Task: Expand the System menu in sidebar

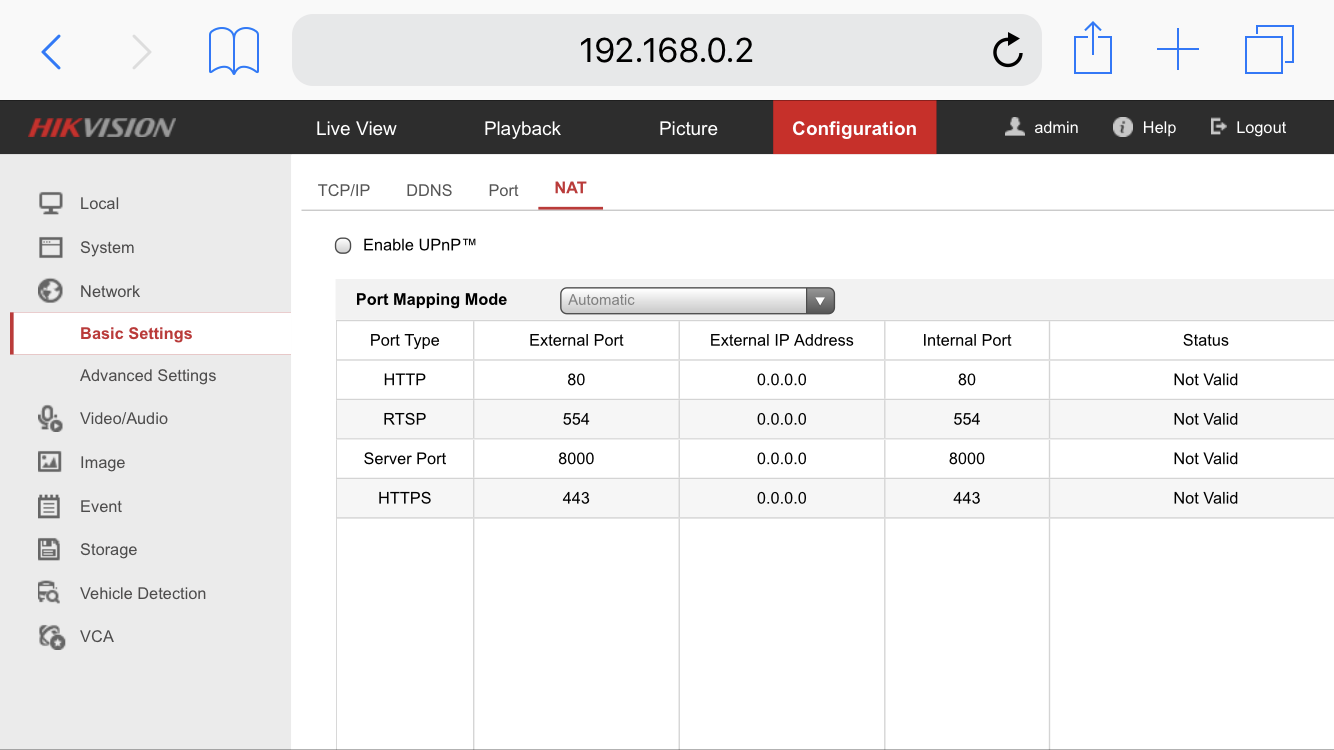Action: coord(106,247)
